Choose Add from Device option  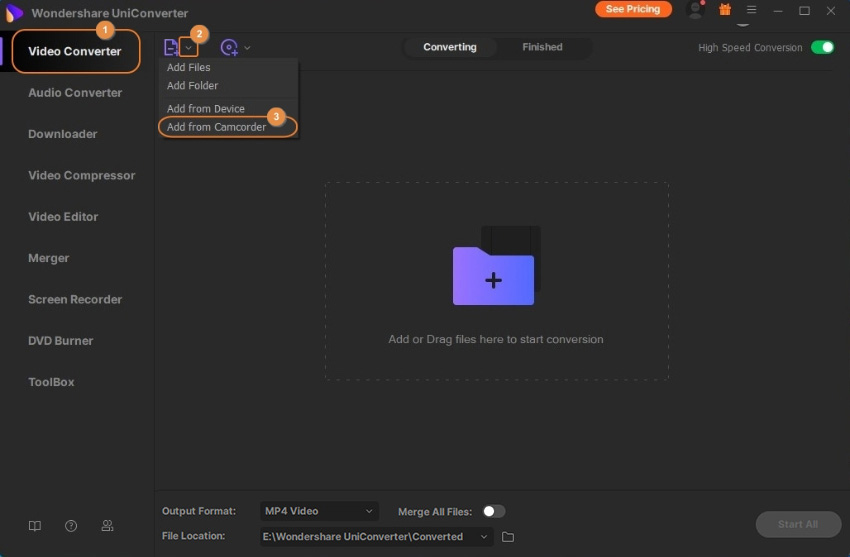pyautogui.click(x=205, y=108)
